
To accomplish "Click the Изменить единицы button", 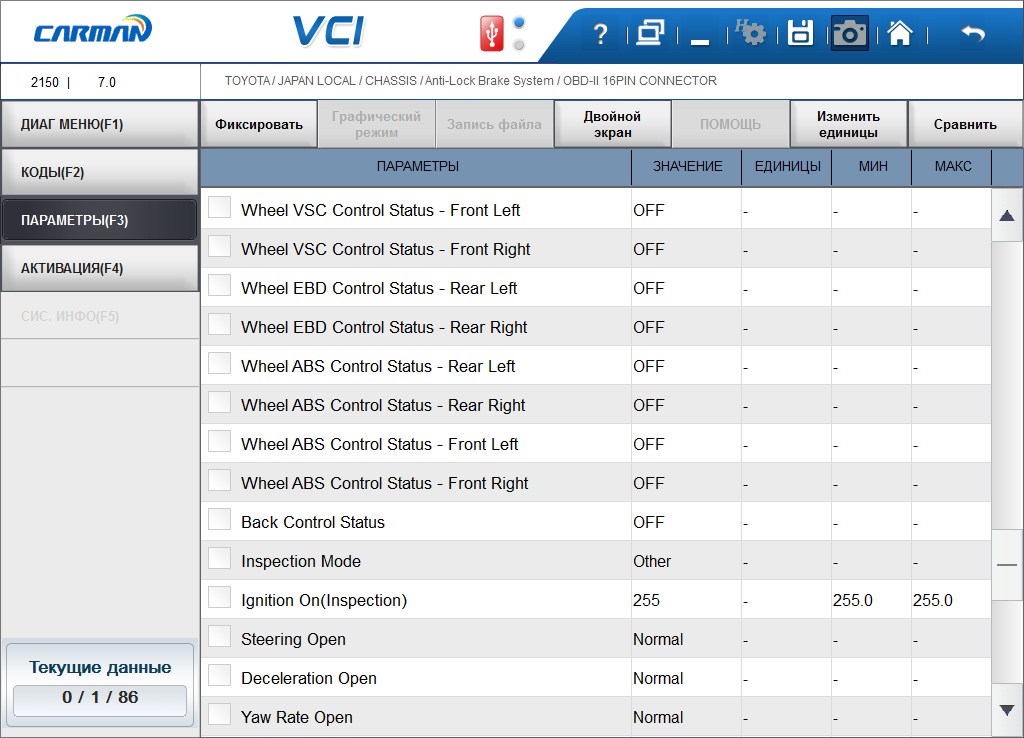I will pos(848,124).
